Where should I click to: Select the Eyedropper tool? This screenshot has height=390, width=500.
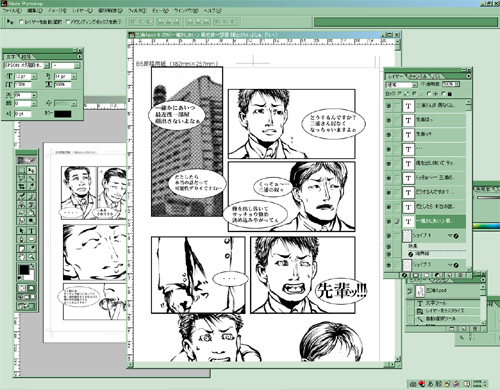[x=31, y=248]
